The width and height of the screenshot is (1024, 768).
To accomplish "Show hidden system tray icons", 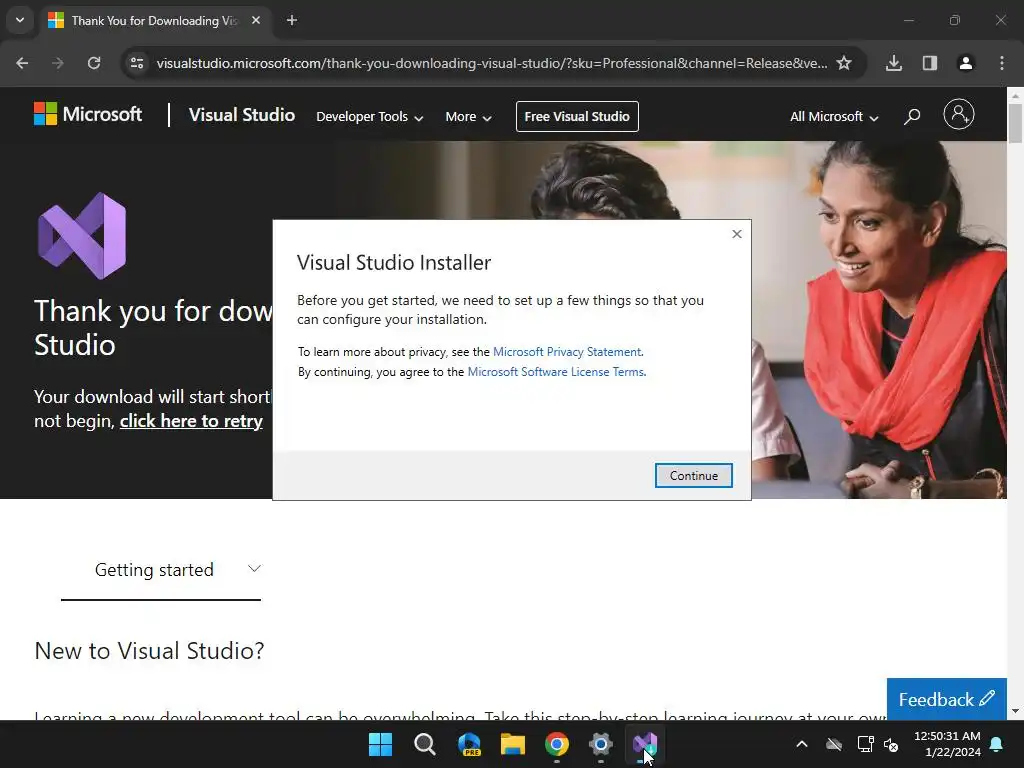I will point(802,744).
